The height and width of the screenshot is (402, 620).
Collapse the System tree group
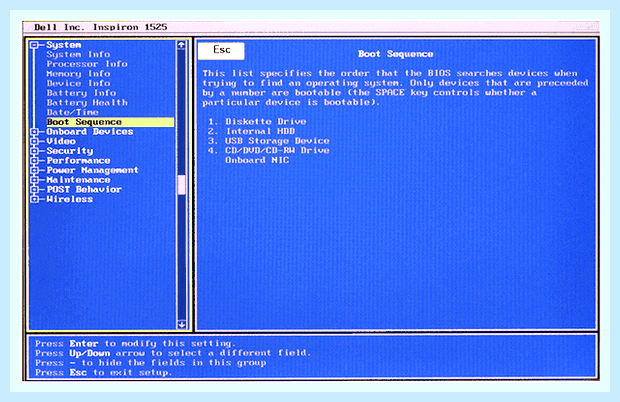(34, 45)
